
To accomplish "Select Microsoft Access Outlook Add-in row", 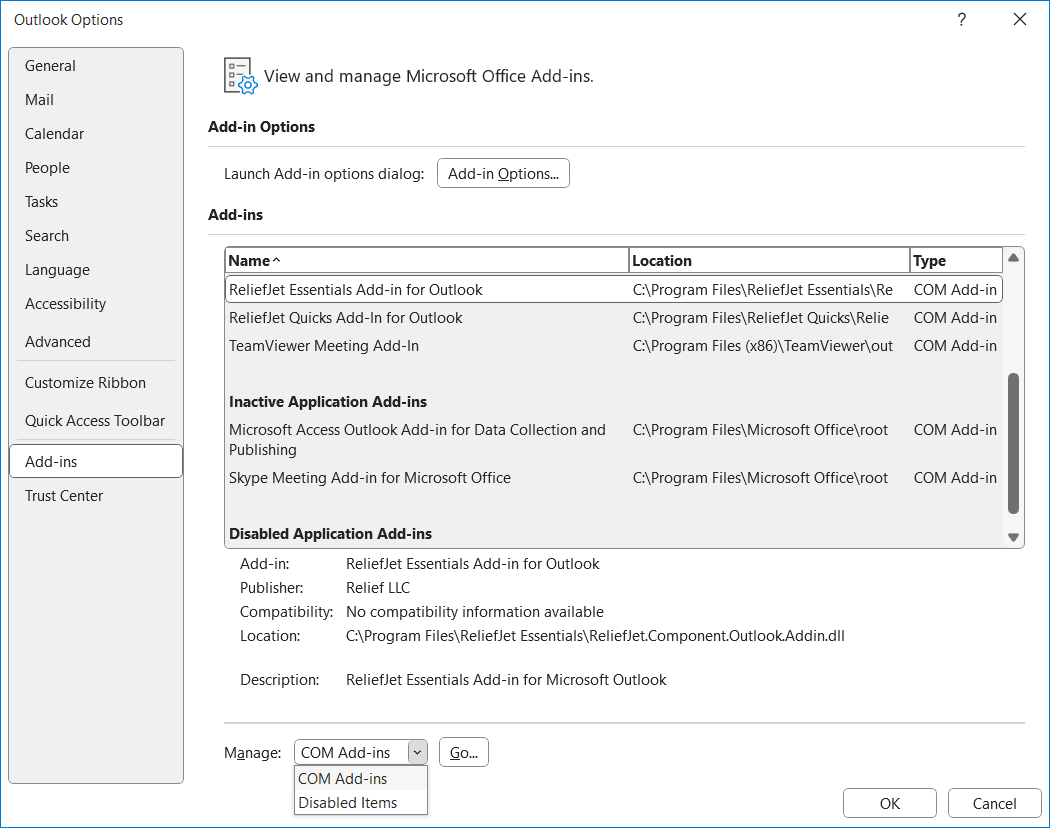I will point(613,439).
